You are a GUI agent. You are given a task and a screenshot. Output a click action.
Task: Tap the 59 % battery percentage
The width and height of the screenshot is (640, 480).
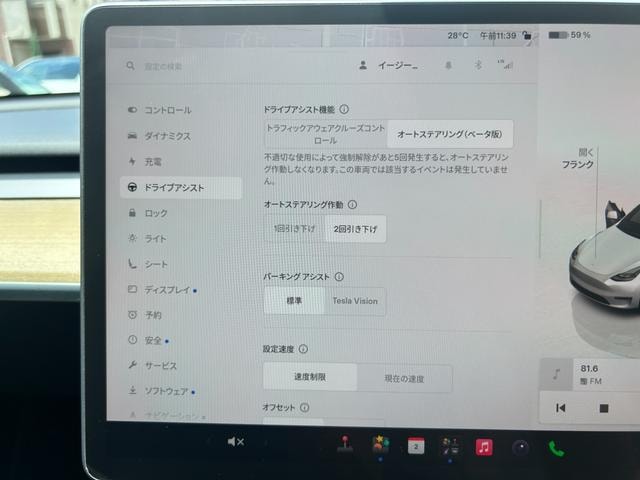click(x=580, y=35)
